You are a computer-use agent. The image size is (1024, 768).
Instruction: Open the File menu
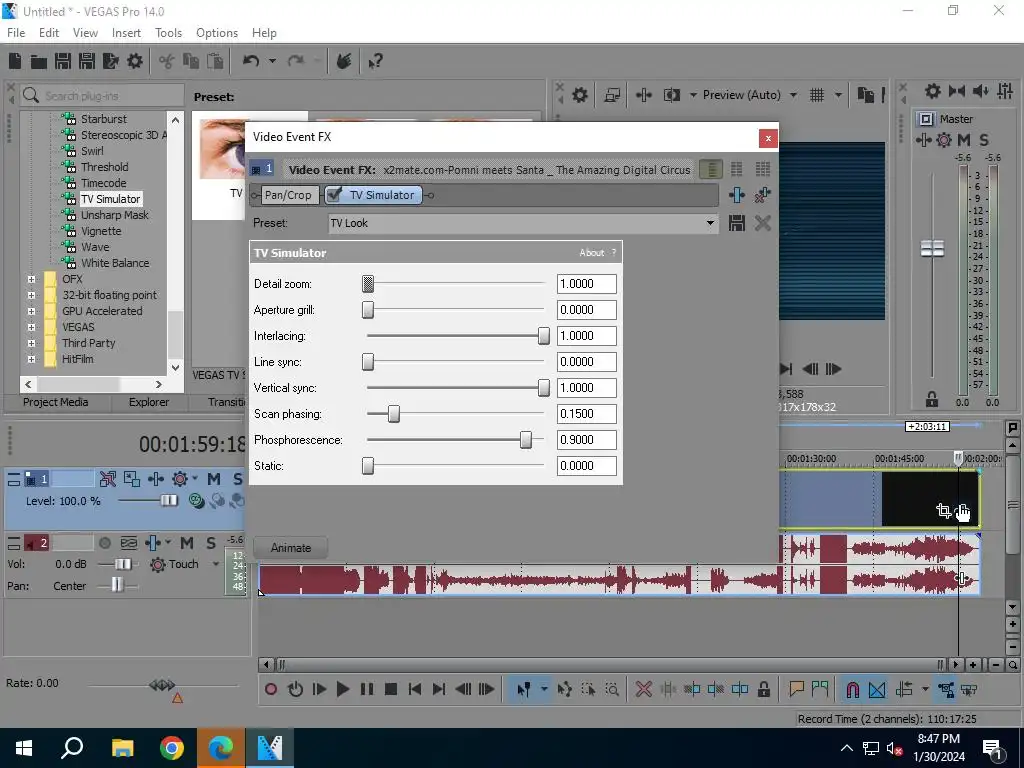16,33
